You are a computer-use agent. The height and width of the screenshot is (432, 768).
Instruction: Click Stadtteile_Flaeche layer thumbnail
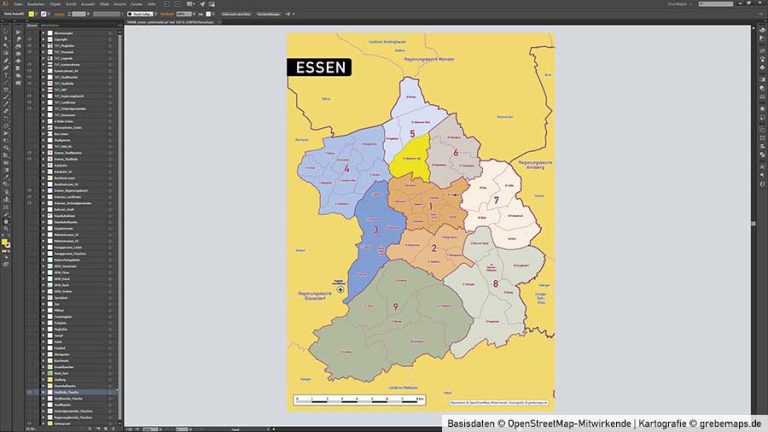click(50, 392)
